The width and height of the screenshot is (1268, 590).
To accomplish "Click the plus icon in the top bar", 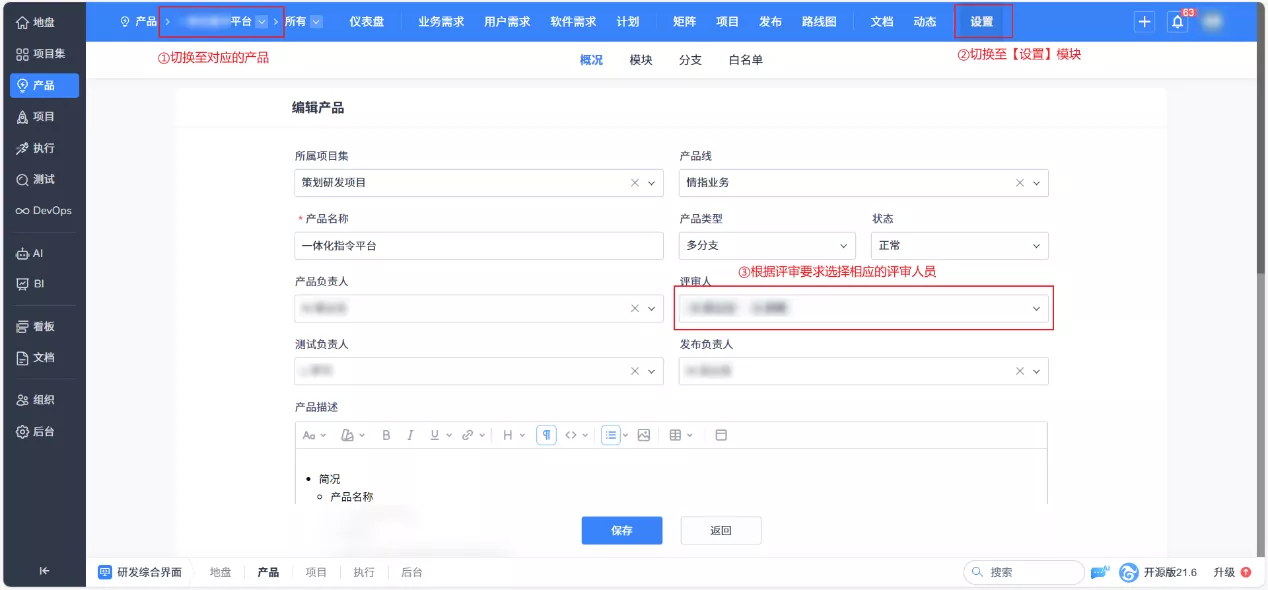I will pyautogui.click(x=1143, y=21).
